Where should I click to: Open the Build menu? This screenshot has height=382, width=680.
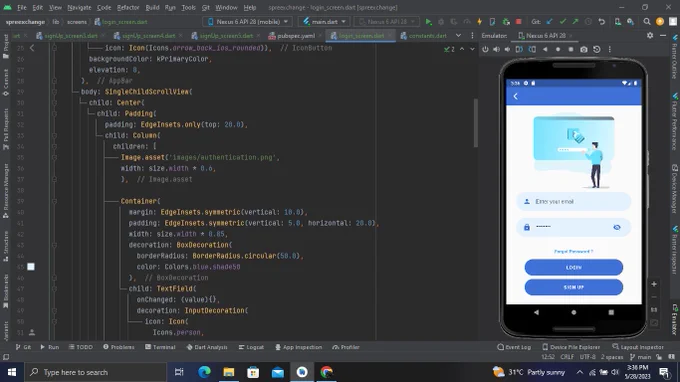152,7
